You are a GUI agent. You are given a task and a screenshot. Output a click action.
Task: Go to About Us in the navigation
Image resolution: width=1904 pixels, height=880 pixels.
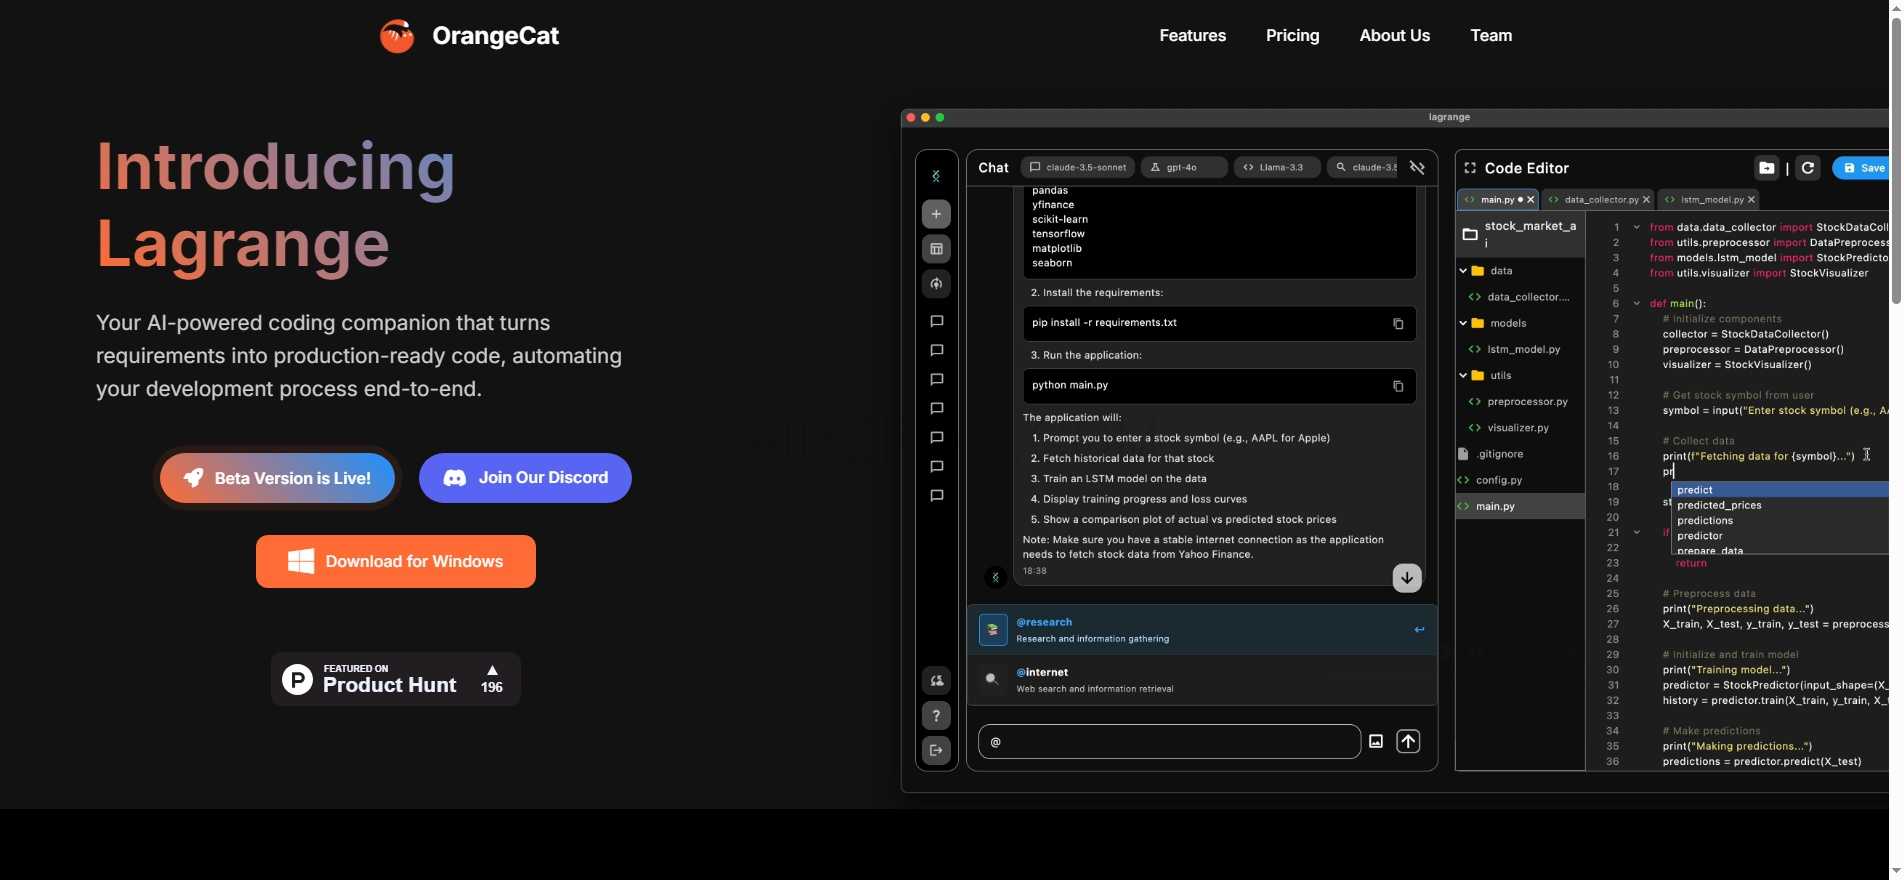click(x=1394, y=35)
